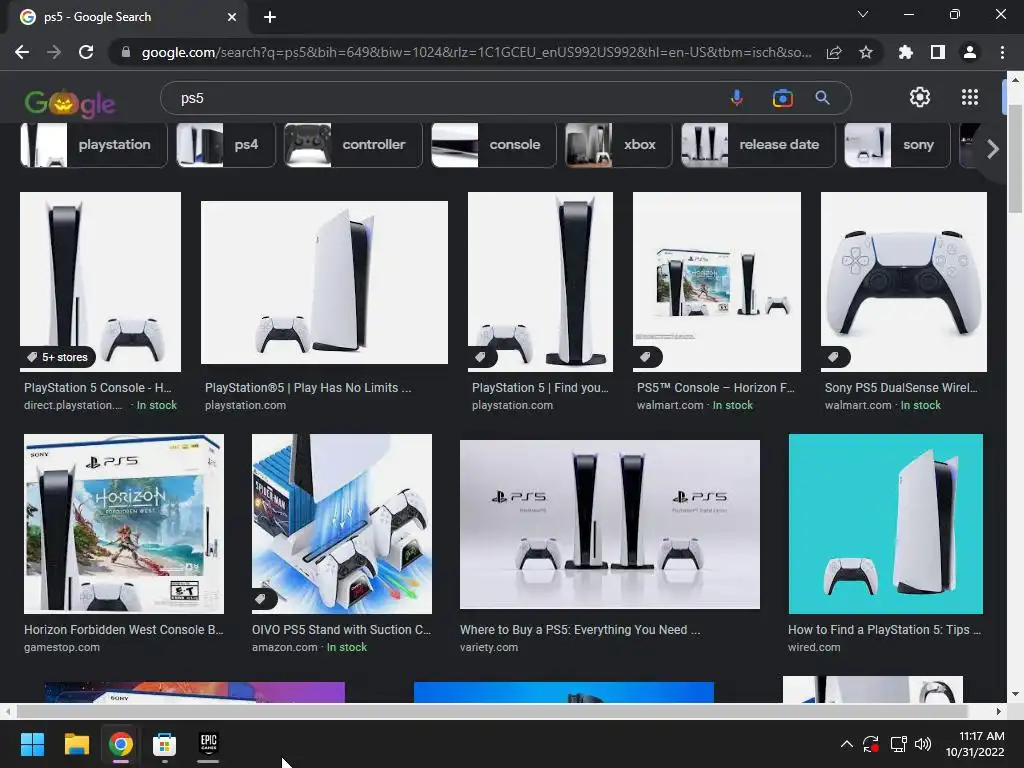
Task: Search by image with camera icon
Action: coord(782,98)
